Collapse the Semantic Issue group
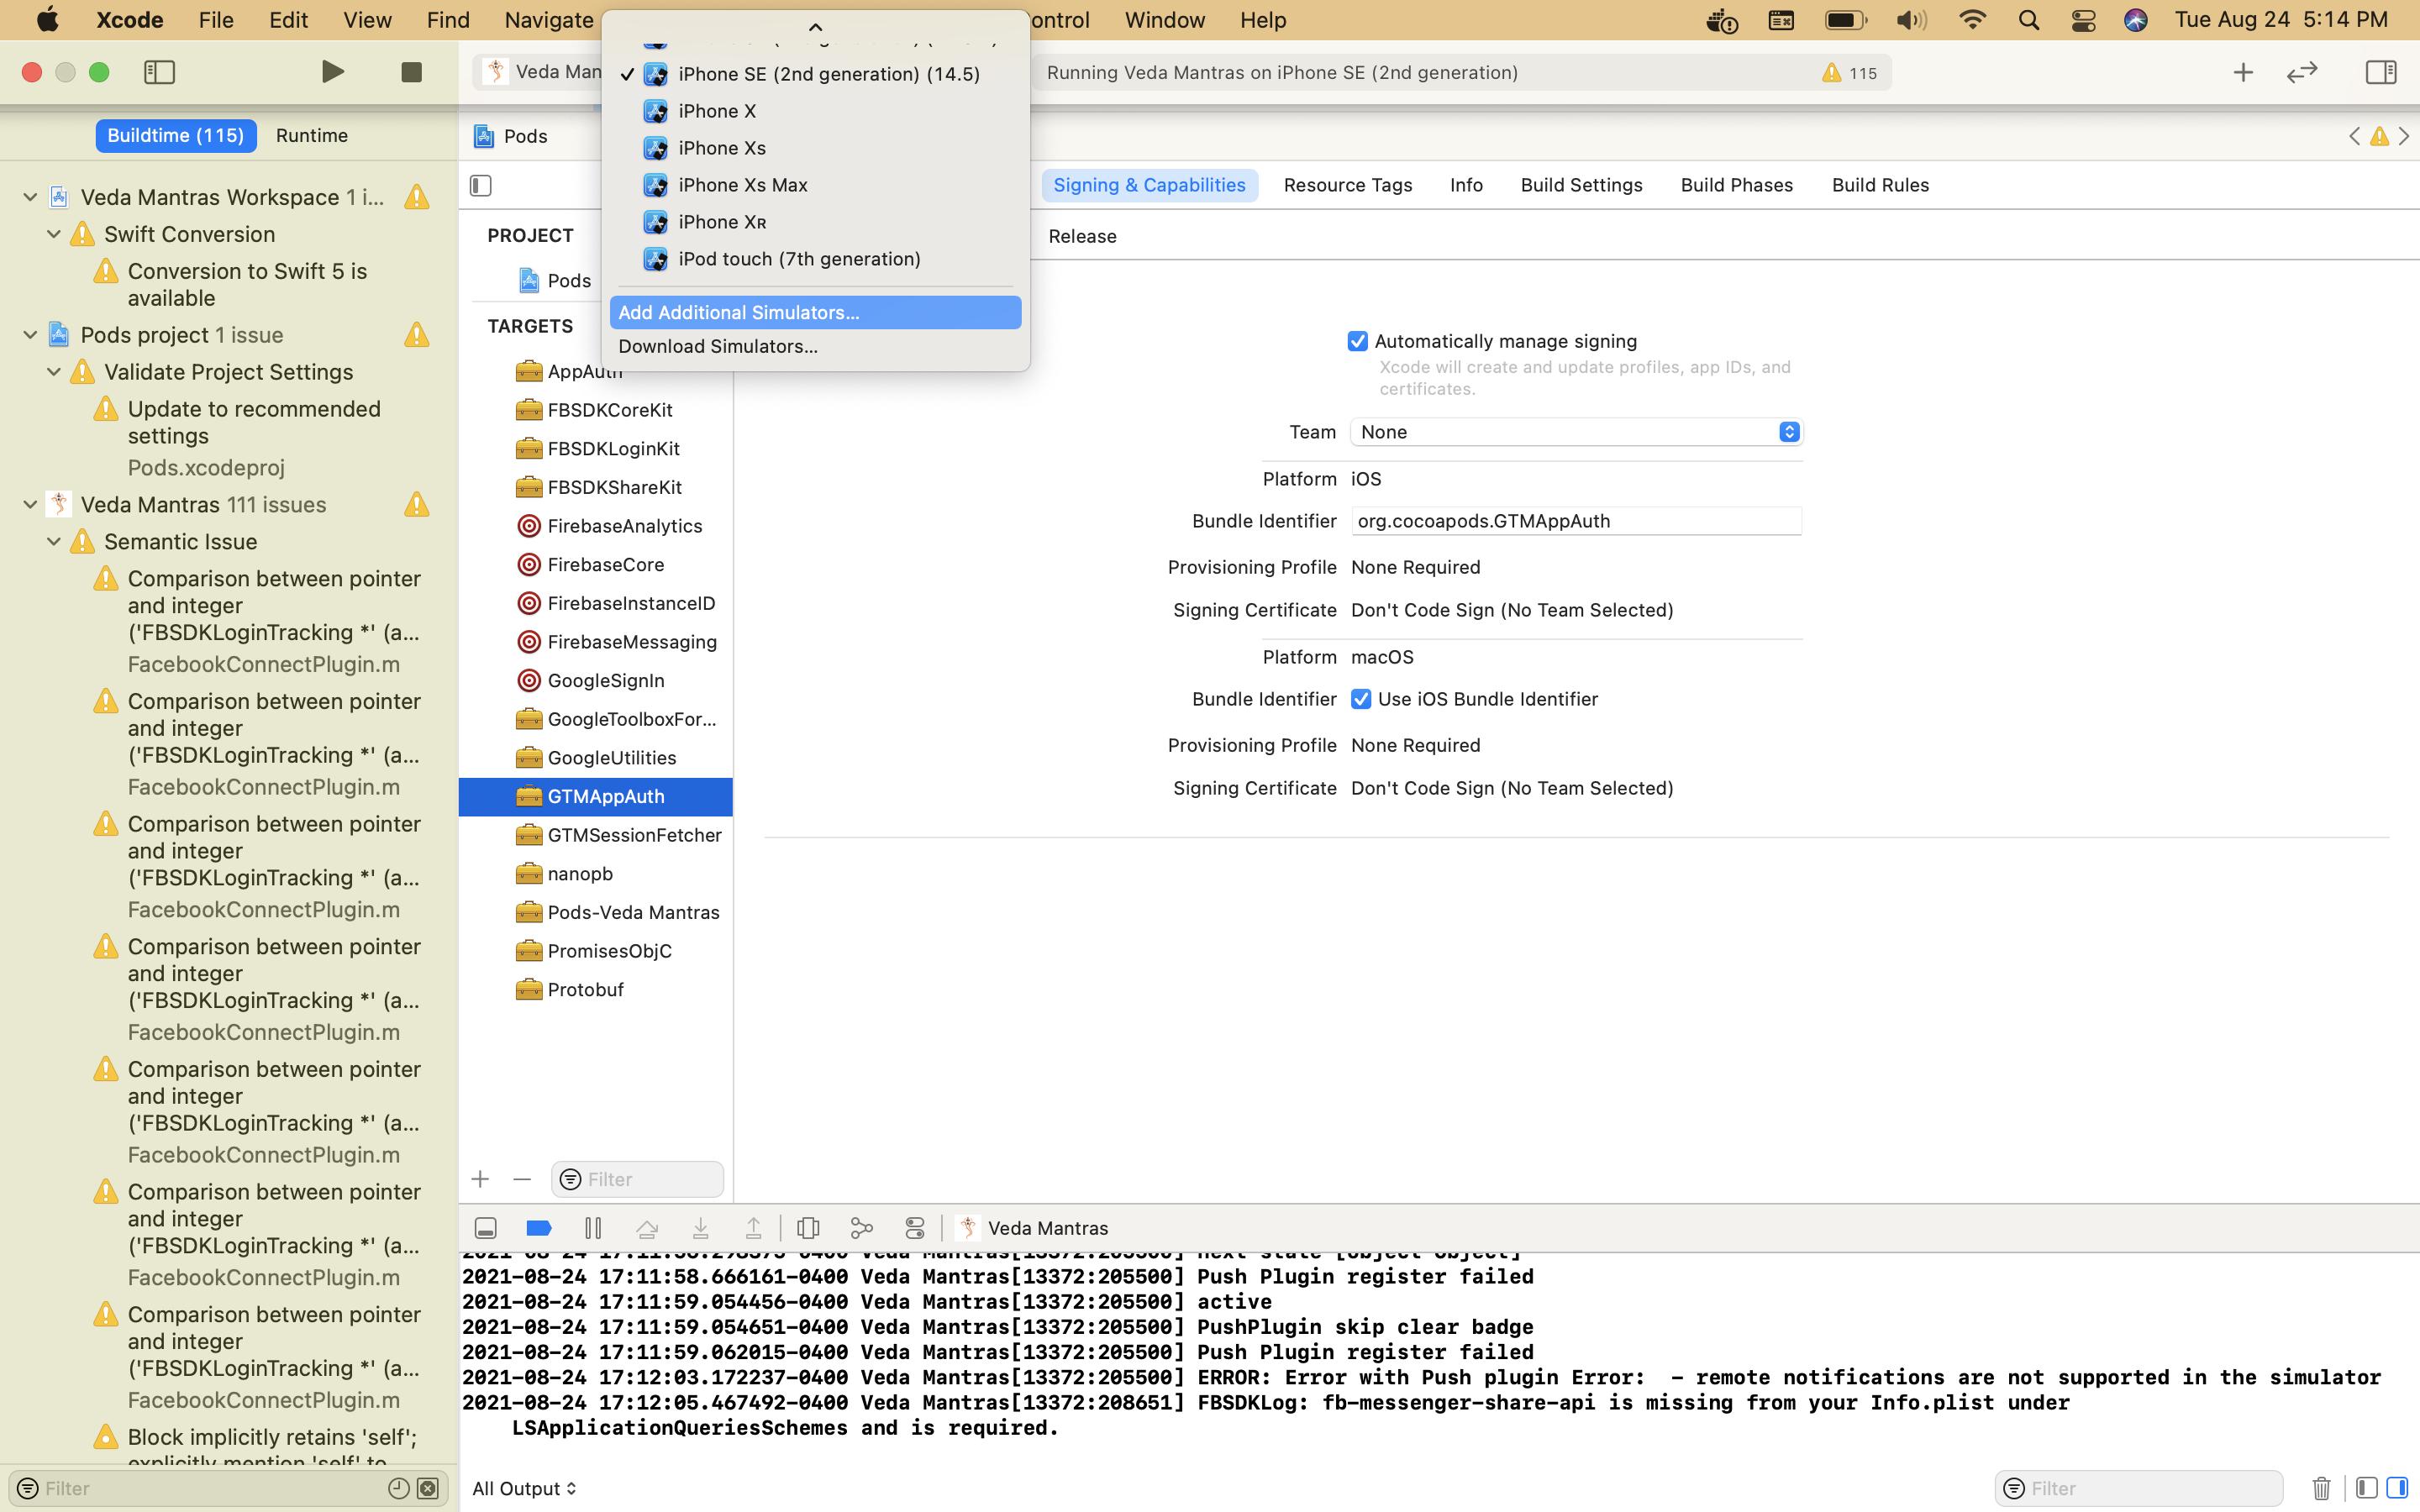 54,542
